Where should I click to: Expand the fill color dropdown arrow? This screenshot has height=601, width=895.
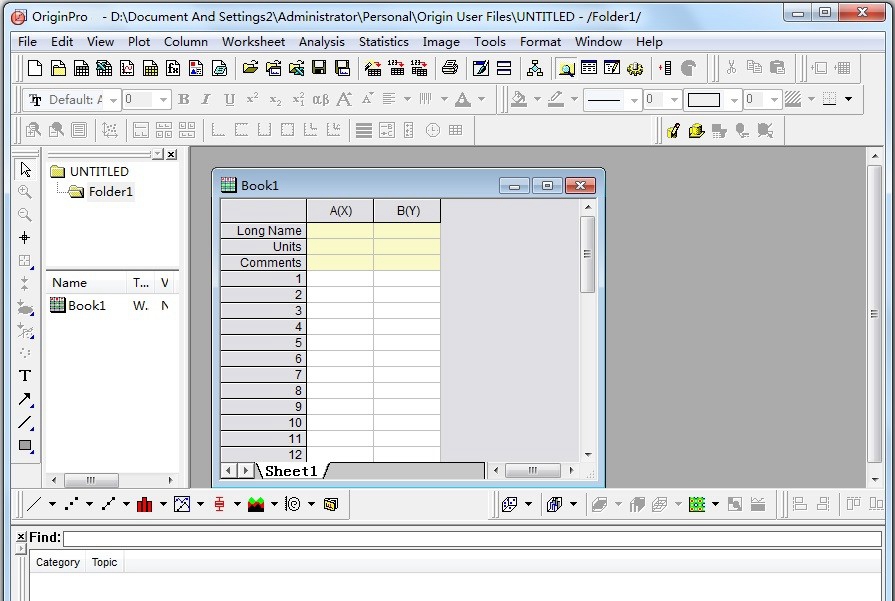(537, 99)
